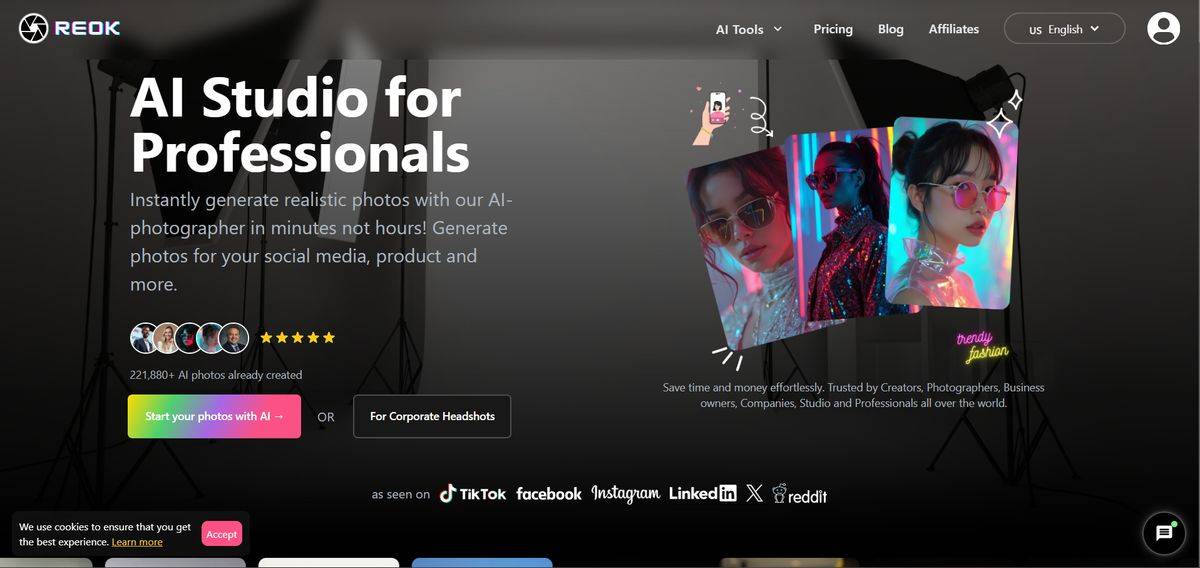Click the LinkedIn logo
The width and height of the screenshot is (1200, 568).
point(702,493)
